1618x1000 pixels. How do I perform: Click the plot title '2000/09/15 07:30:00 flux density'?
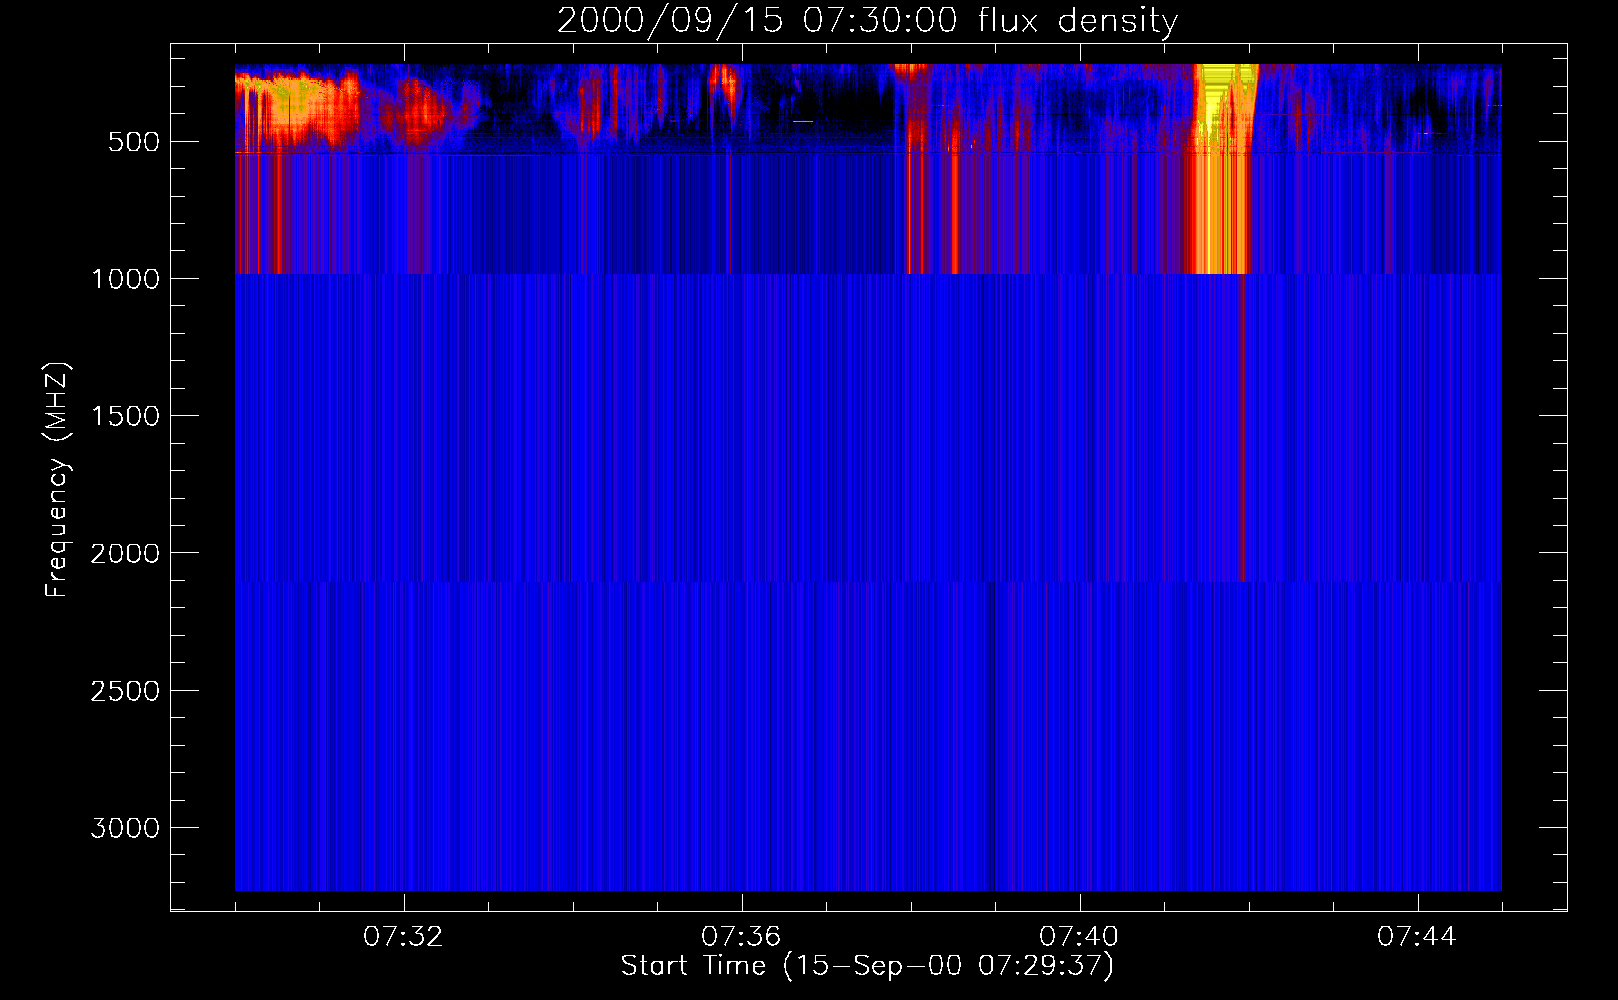867,21
